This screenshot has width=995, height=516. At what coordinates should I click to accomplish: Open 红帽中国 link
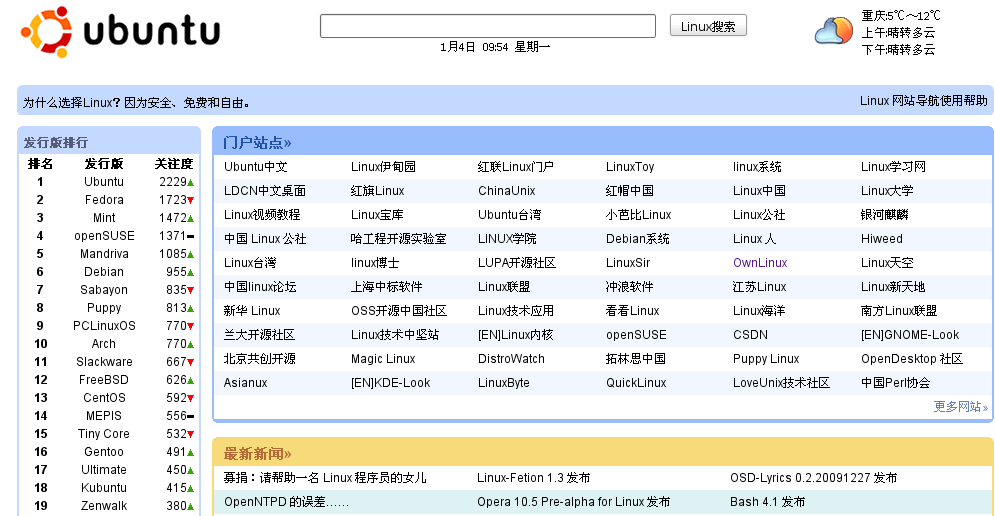click(x=629, y=191)
